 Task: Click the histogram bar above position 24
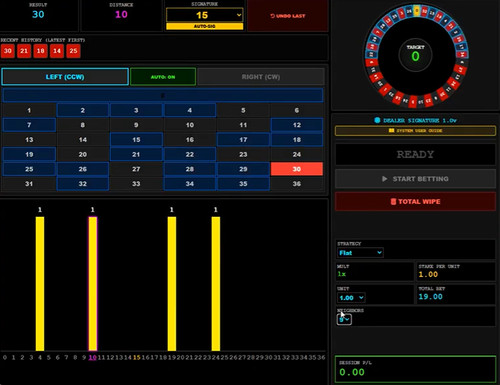[216, 284]
